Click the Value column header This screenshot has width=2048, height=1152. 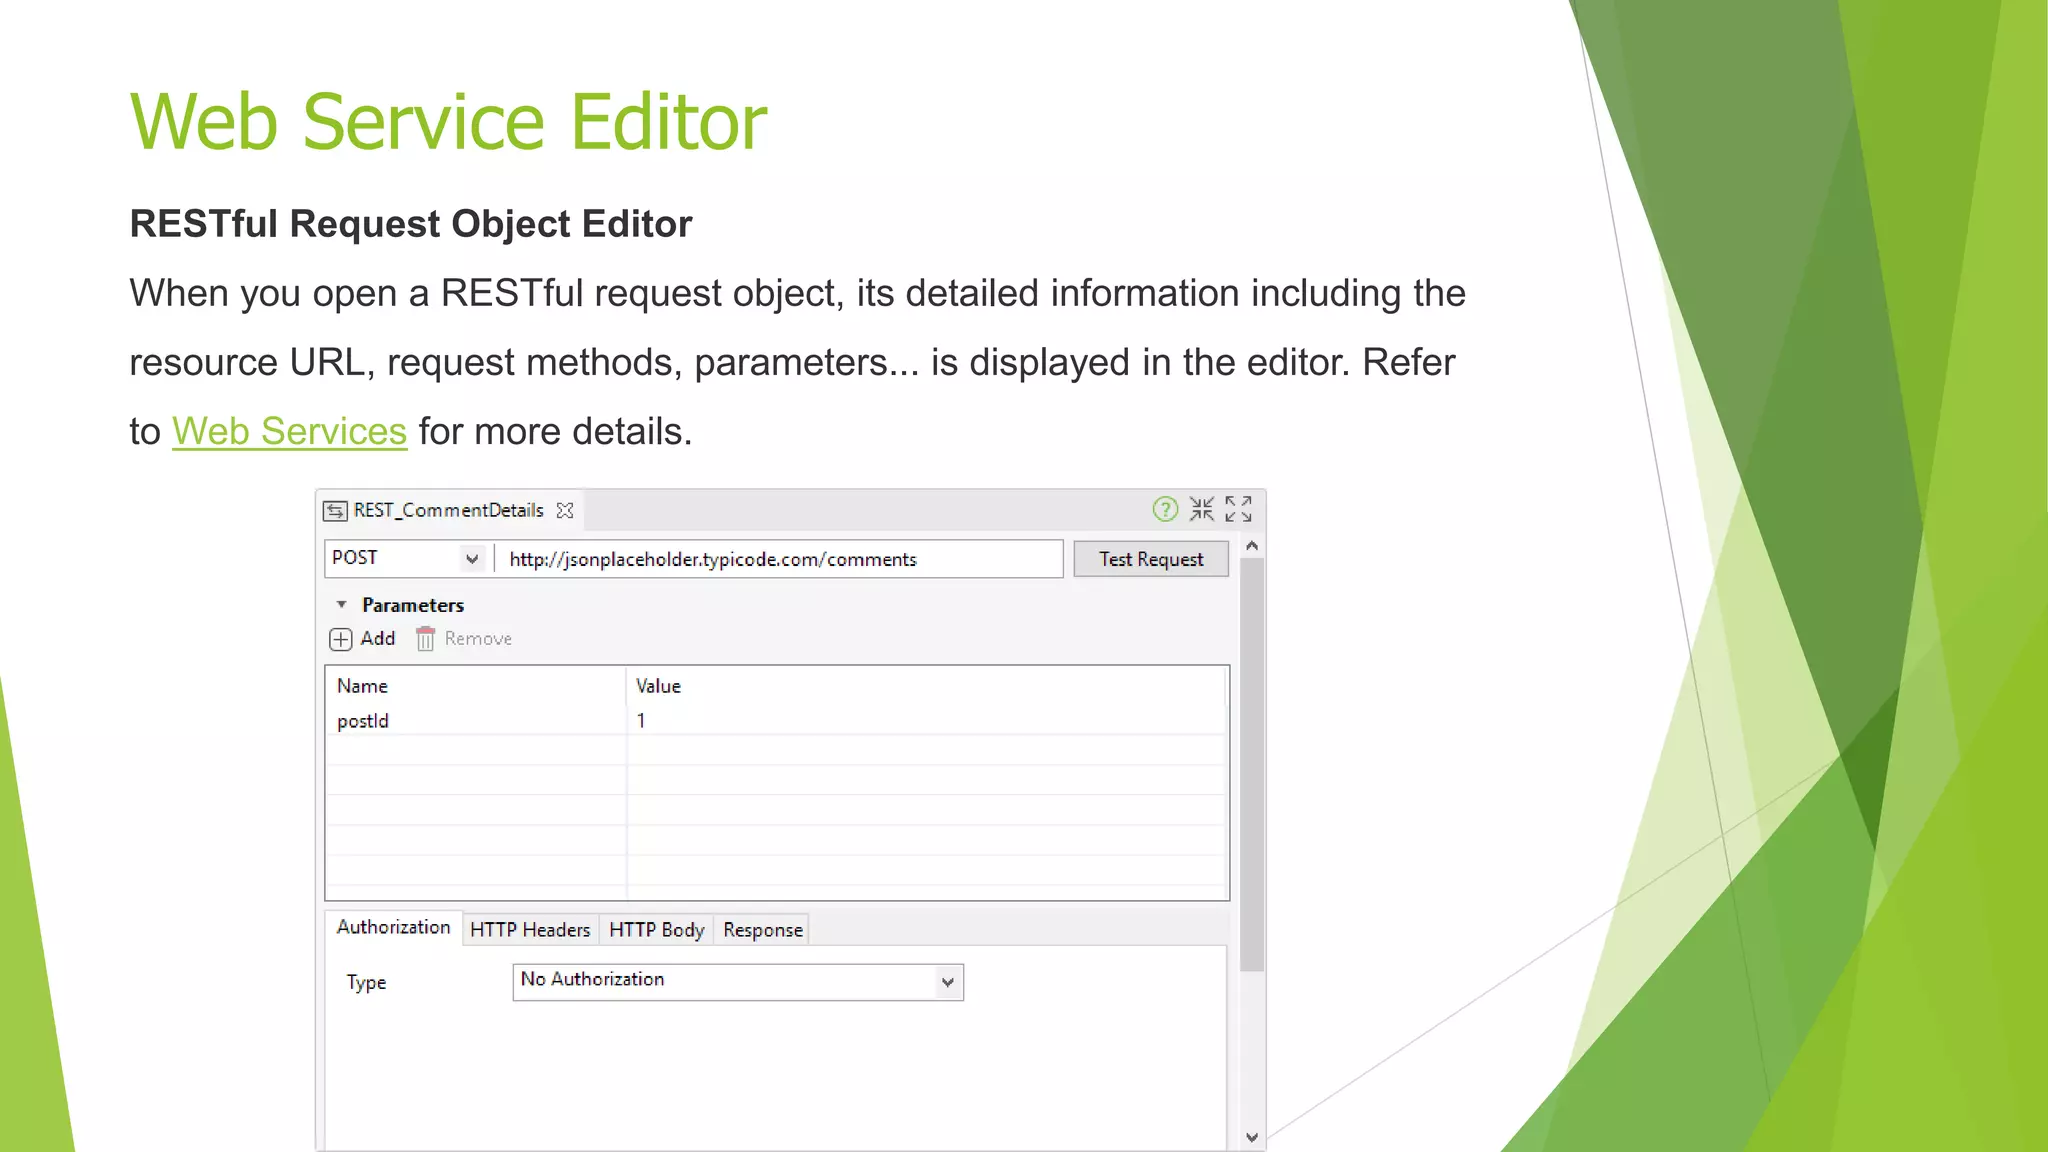(x=927, y=686)
